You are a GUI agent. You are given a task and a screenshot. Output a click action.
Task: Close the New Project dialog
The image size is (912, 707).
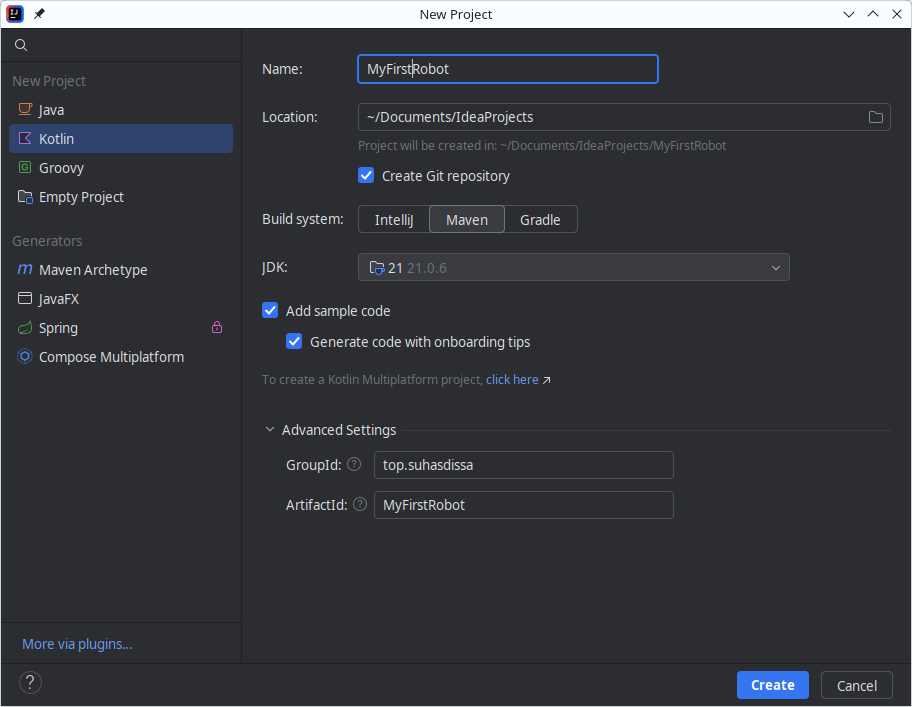(x=897, y=14)
